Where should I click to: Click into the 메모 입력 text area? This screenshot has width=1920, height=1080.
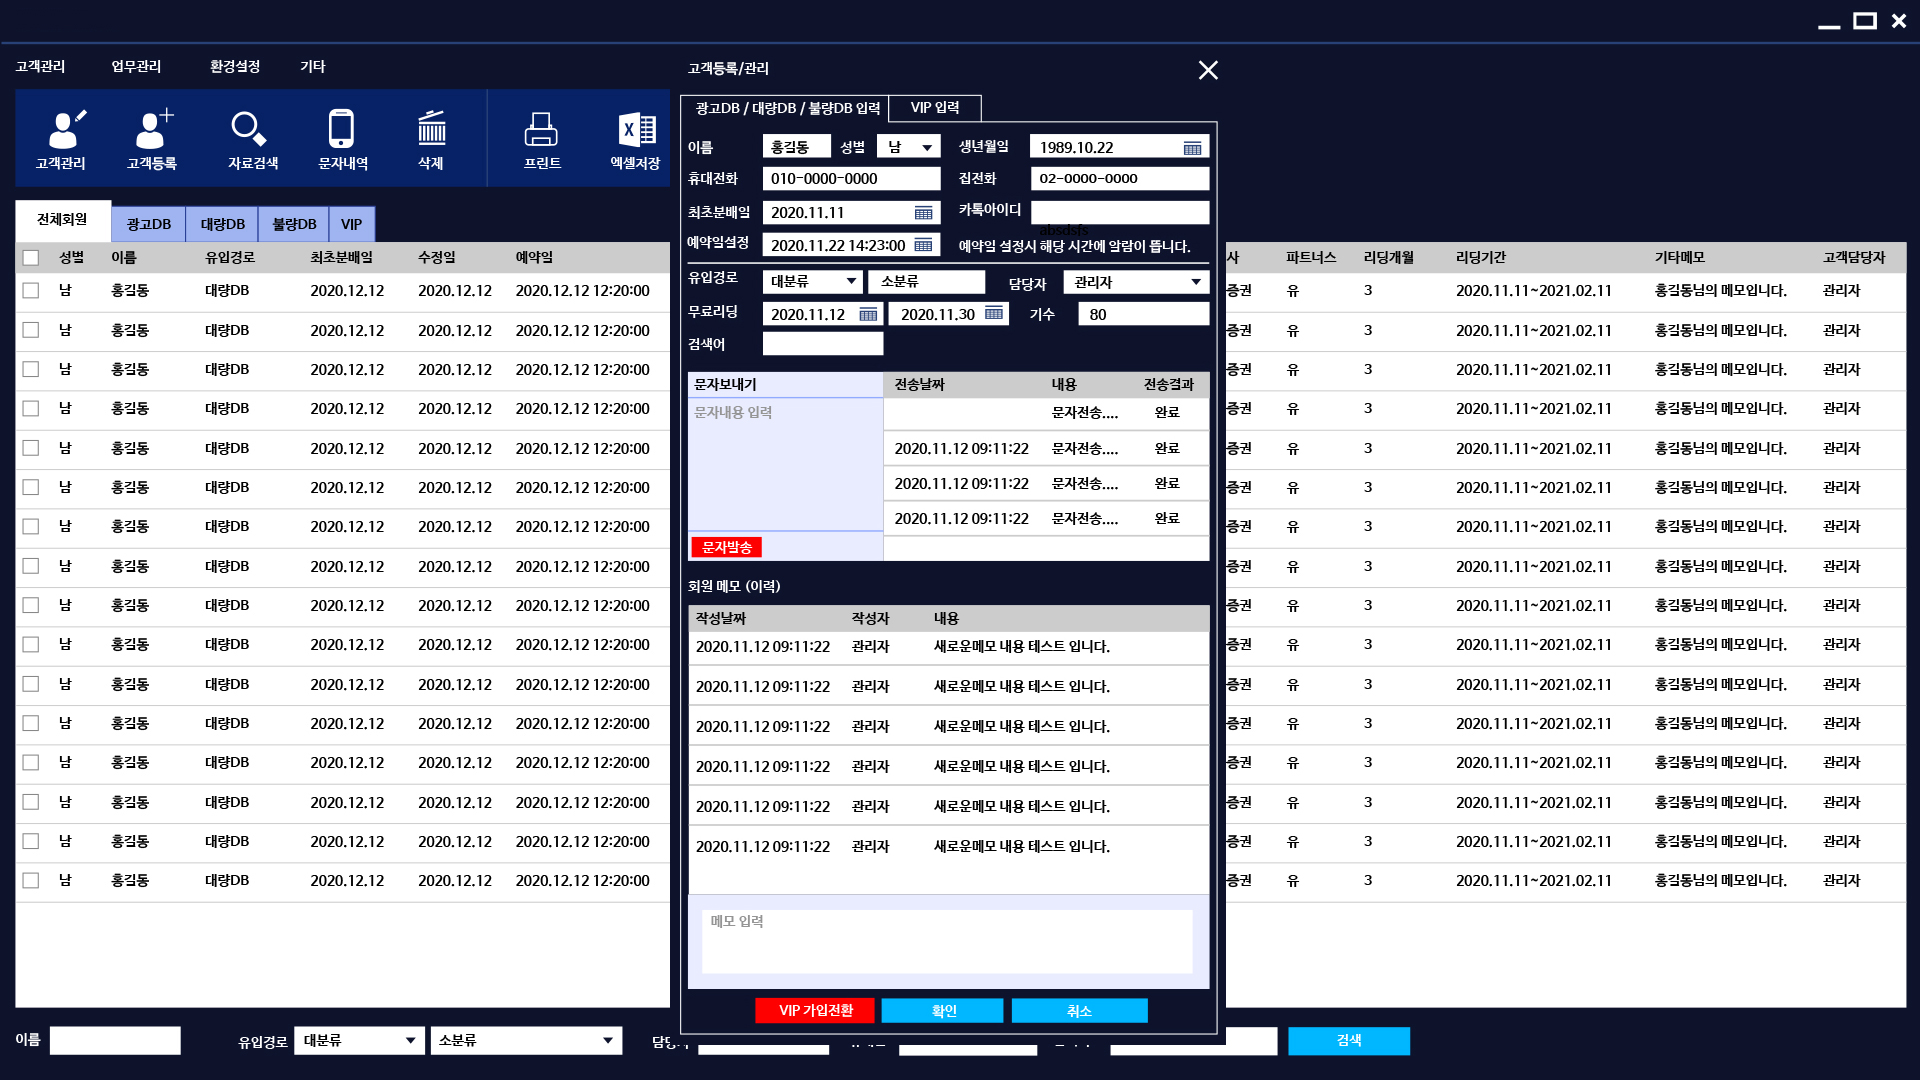point(947,941)
